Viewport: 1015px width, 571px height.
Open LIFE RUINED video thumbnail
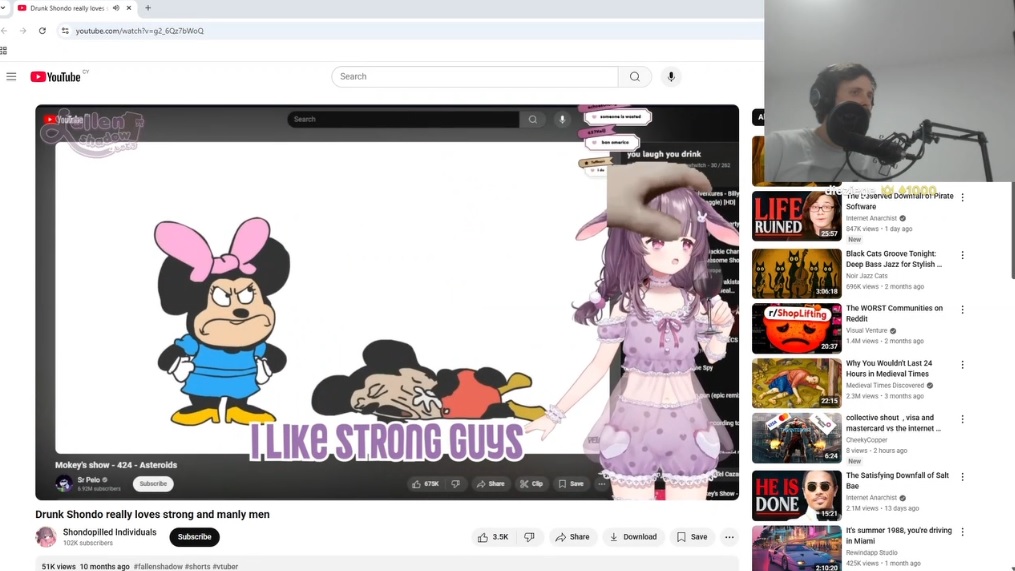(796, 216)
